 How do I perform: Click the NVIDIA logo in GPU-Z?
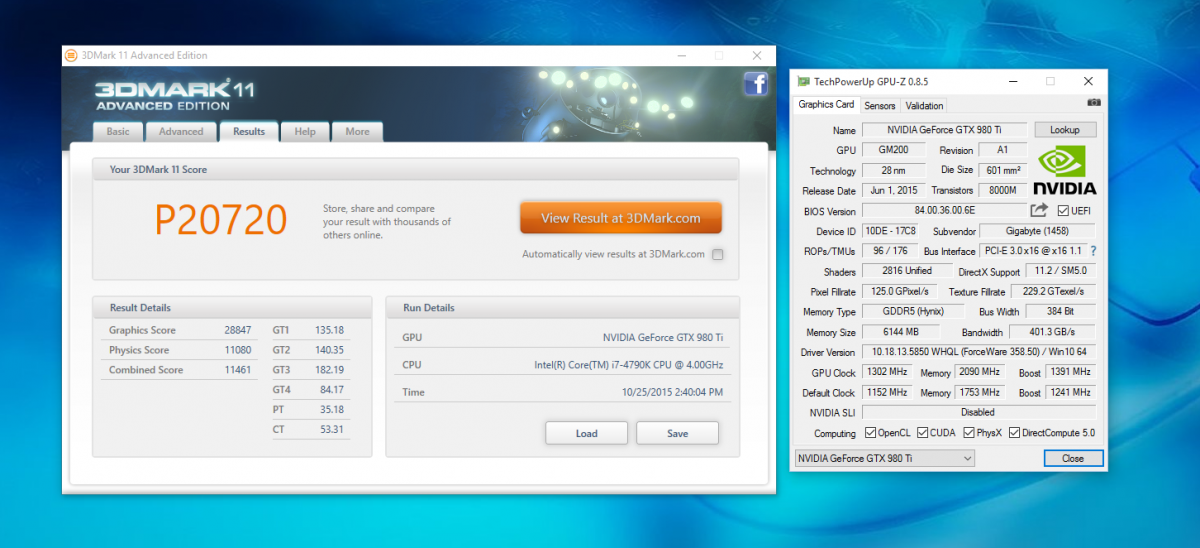click(1064, 170)
